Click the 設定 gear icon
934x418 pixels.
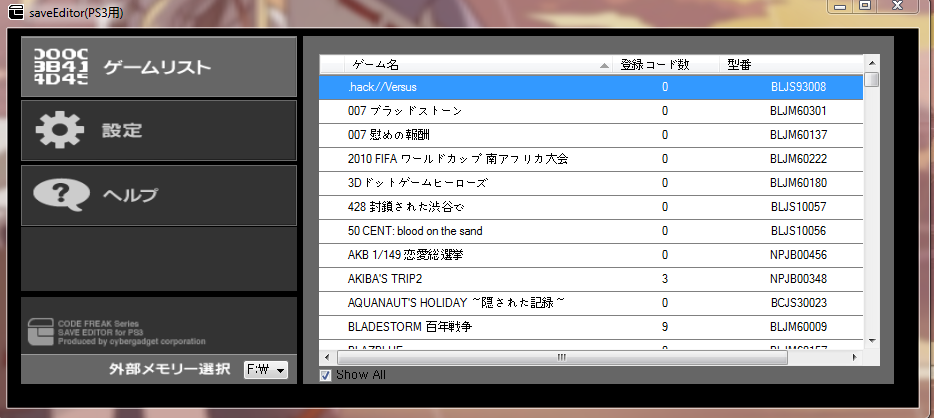pyautogui.click(x=59, y=130)
